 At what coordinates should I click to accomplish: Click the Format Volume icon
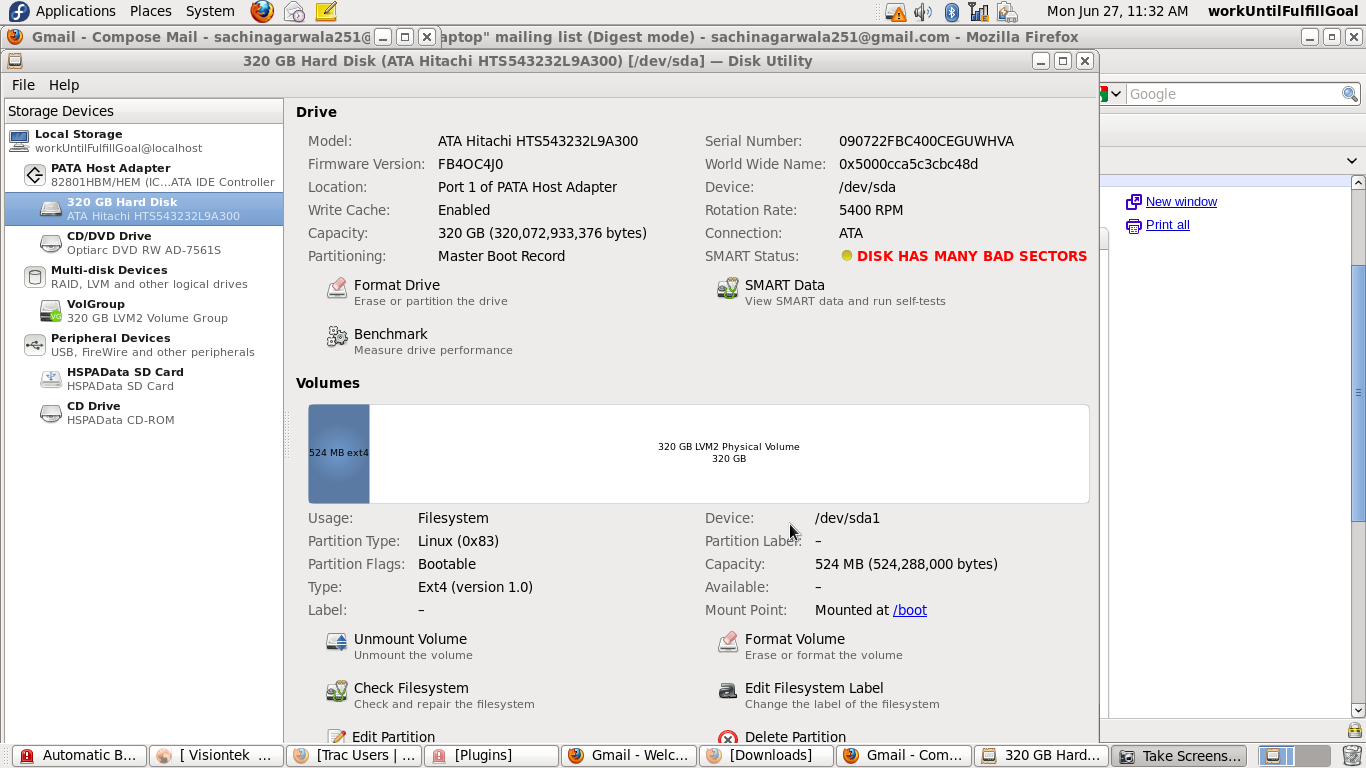pyautogui.click(x=728, y=643)
